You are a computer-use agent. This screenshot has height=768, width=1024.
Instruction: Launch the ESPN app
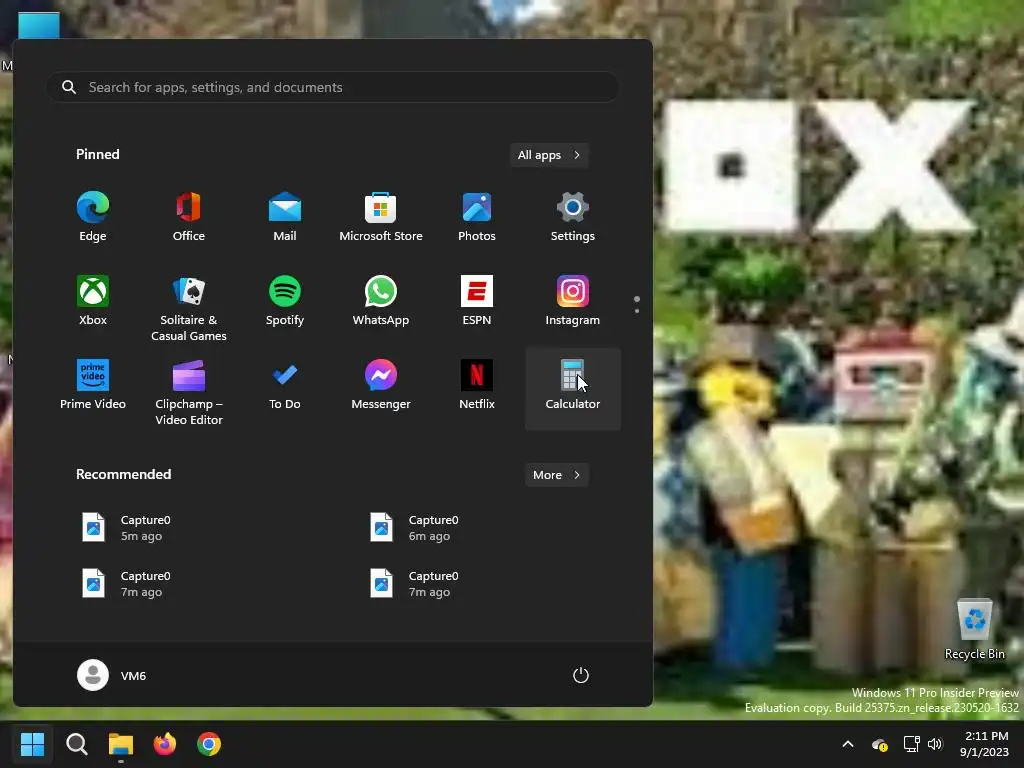477,300
